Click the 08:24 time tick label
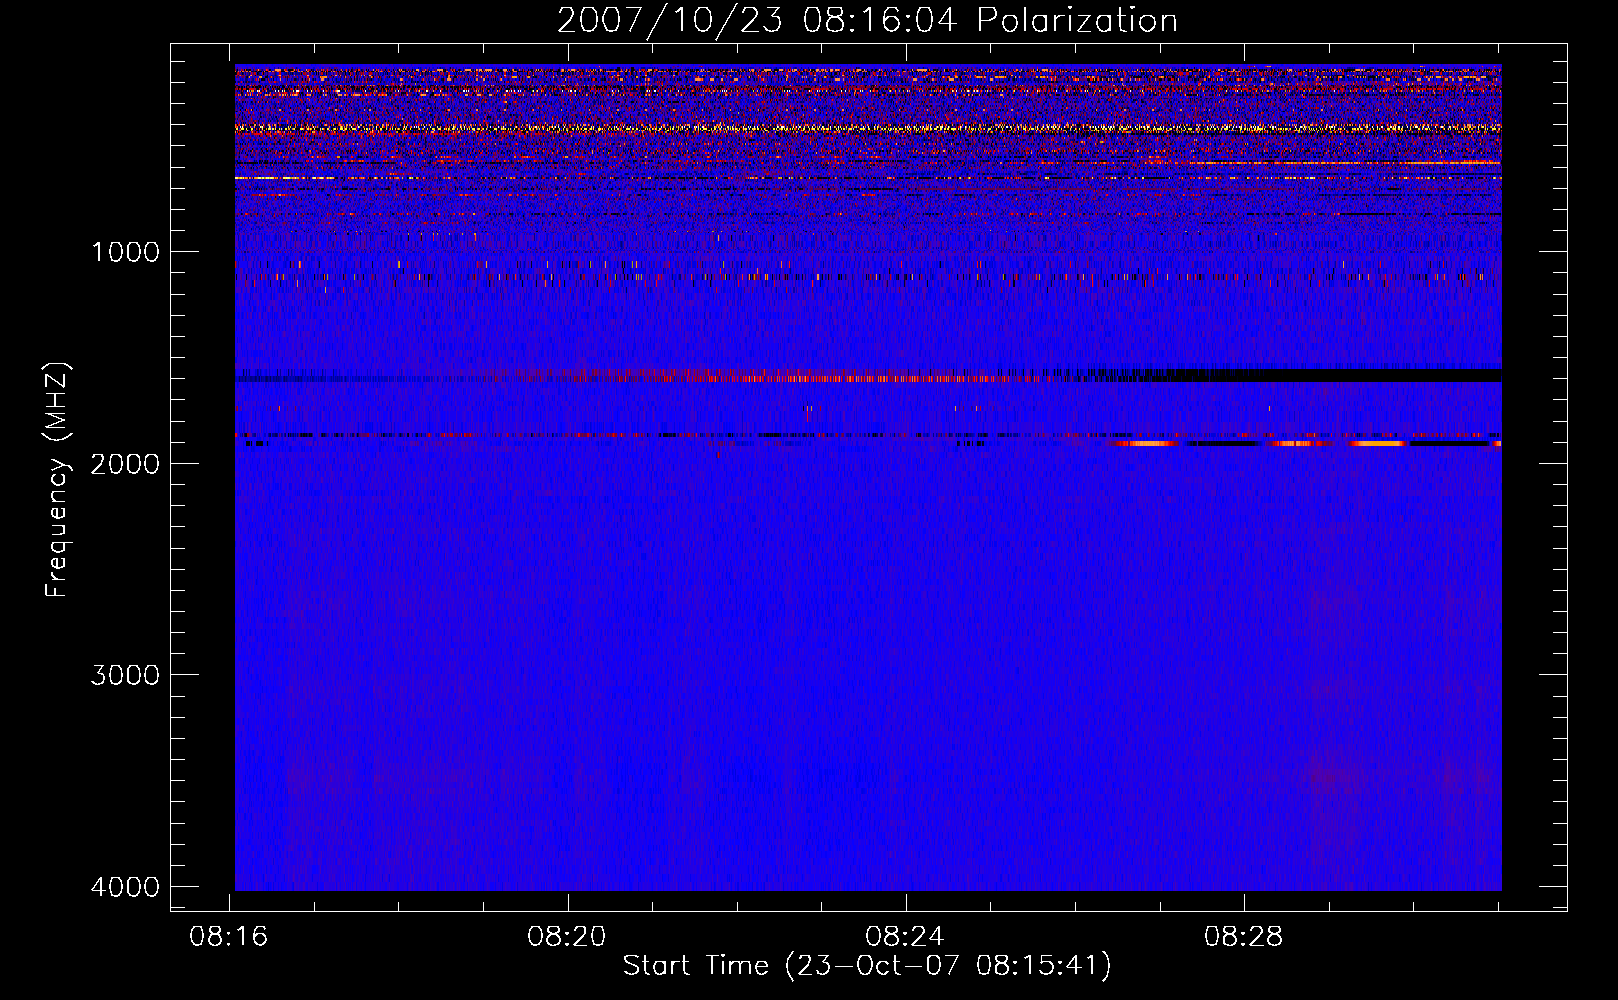This screenshot has width=1618, height=1000. (905, 937)
